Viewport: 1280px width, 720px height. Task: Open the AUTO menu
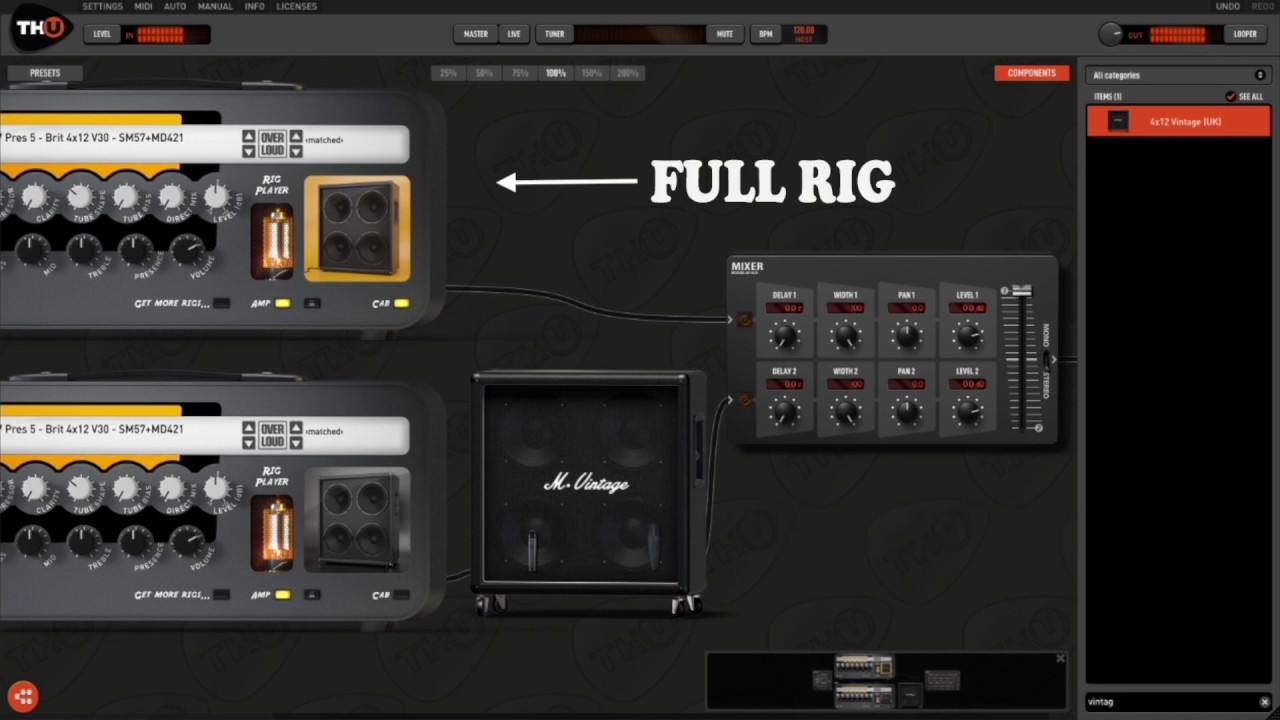pos(175,6)
